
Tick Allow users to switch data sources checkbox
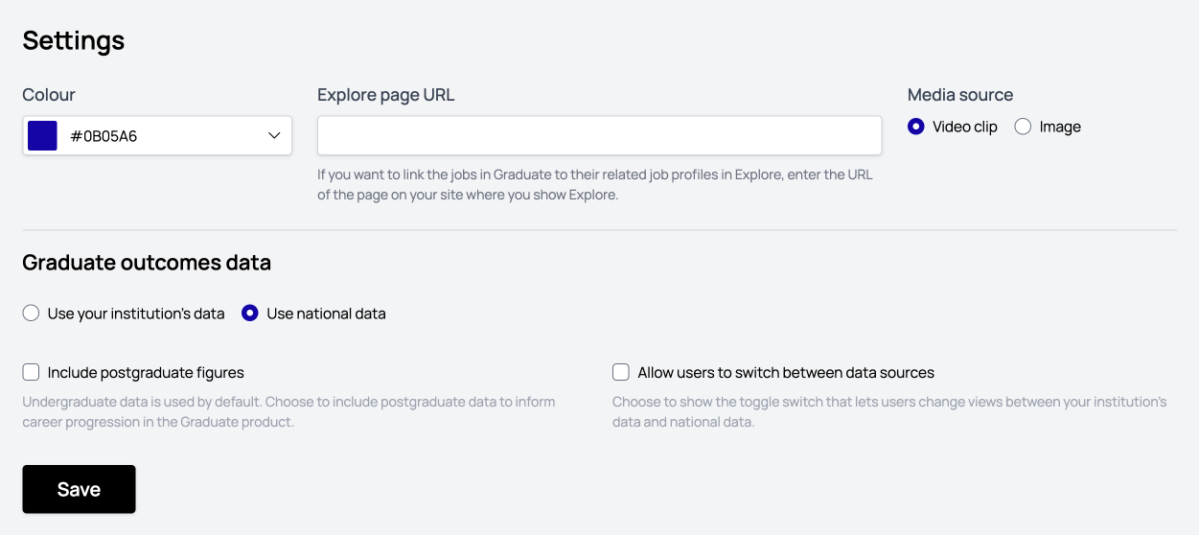pyautogui.click(x=621, y=373)
